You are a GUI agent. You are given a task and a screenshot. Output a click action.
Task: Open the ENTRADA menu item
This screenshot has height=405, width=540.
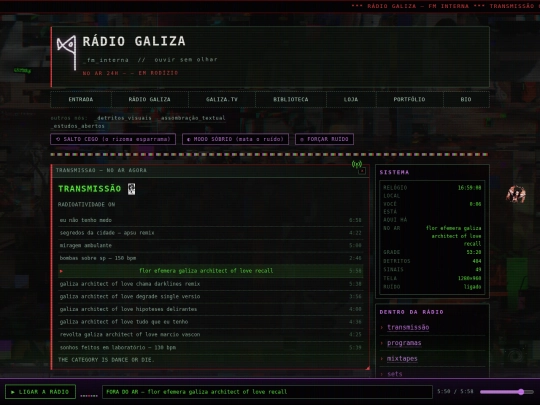click(x=81, y=100)
